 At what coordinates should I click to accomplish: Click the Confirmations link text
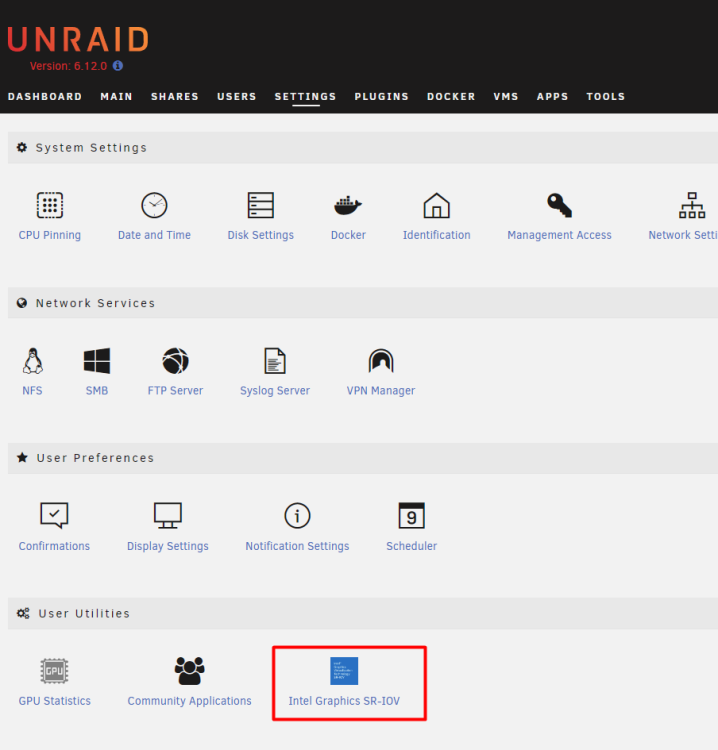click(54, 546)
